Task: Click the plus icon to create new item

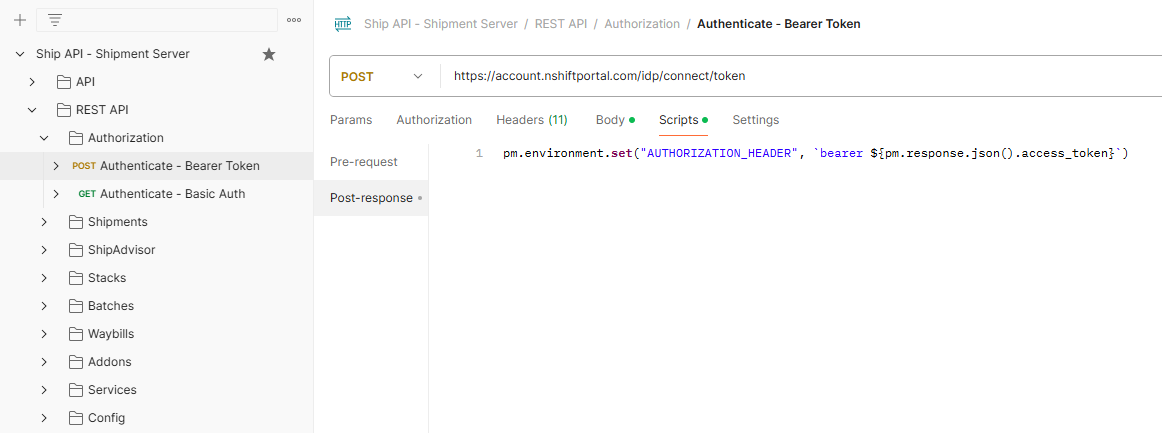Action: [19, 20]
